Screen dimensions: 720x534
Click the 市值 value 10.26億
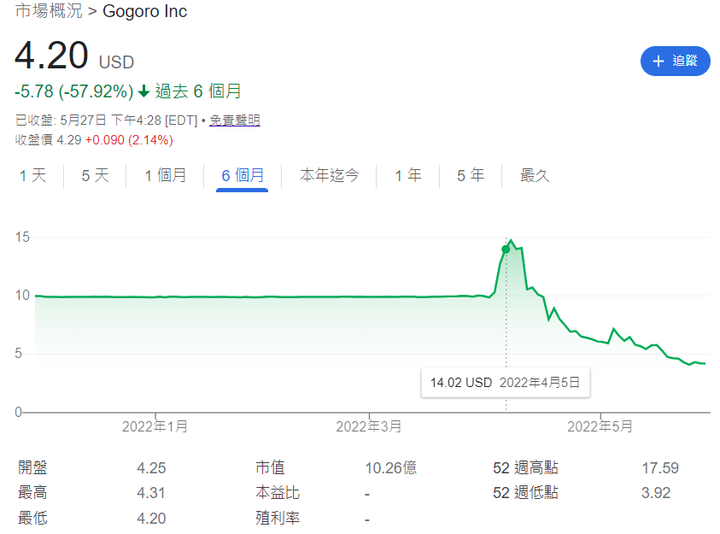pos(391,468)
